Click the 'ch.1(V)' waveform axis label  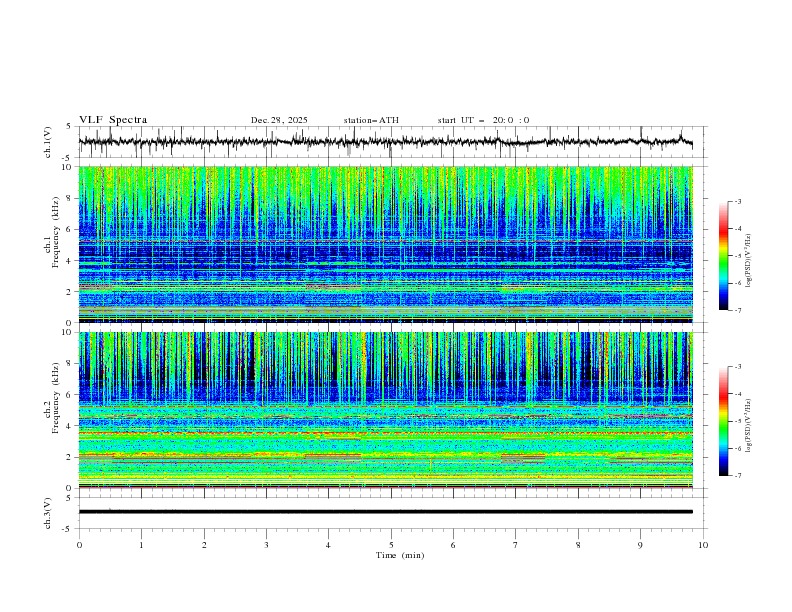pos(48,142)
